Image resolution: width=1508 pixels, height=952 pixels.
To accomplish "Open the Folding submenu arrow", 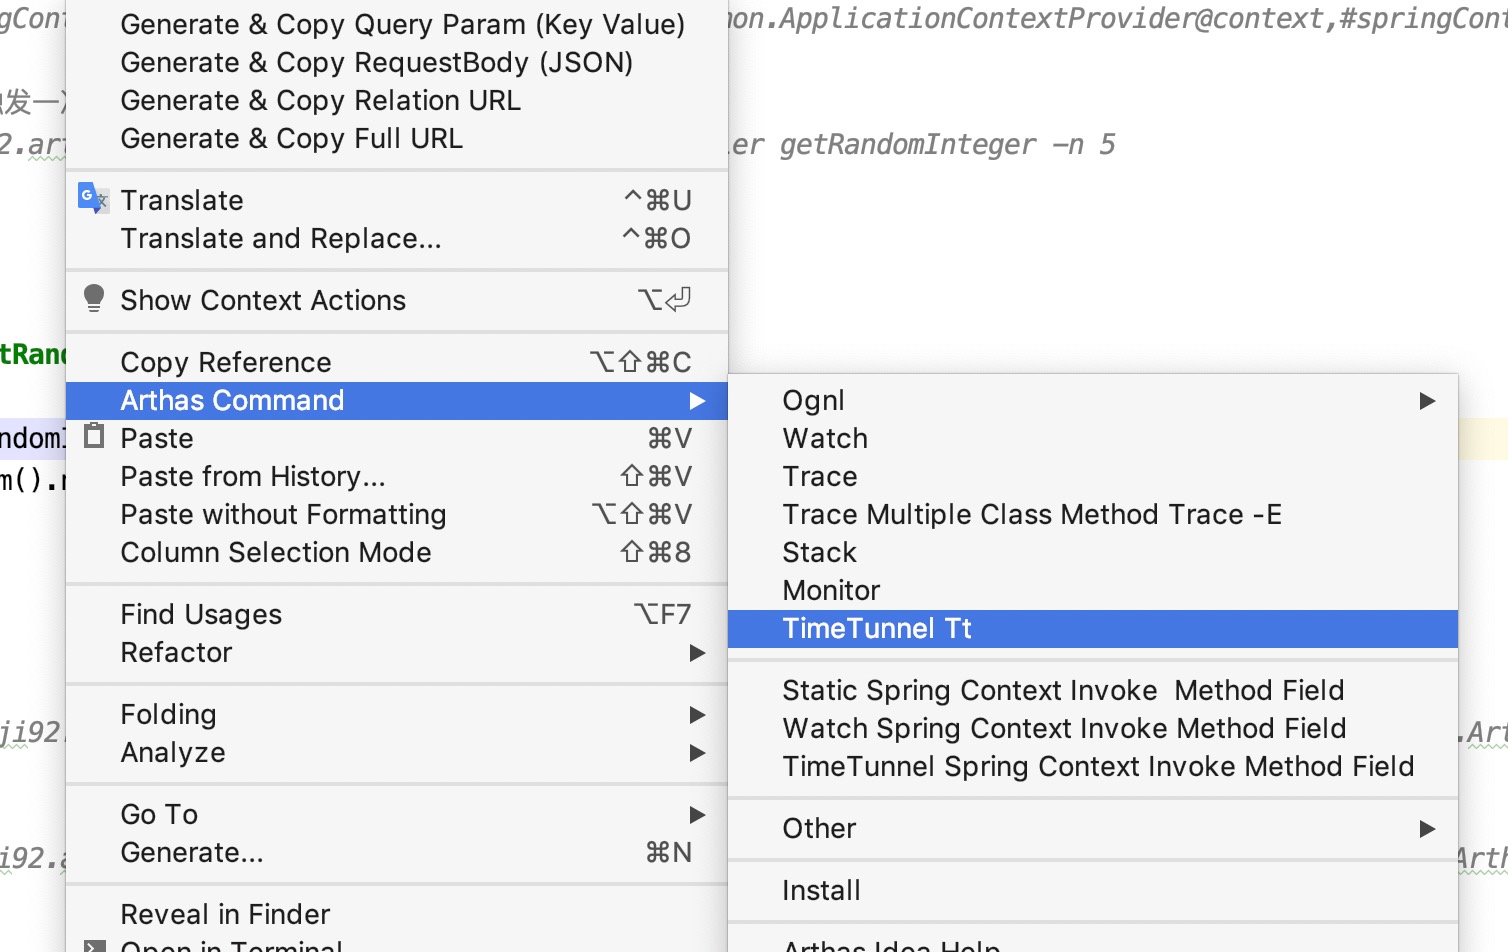I will [697, 715].
